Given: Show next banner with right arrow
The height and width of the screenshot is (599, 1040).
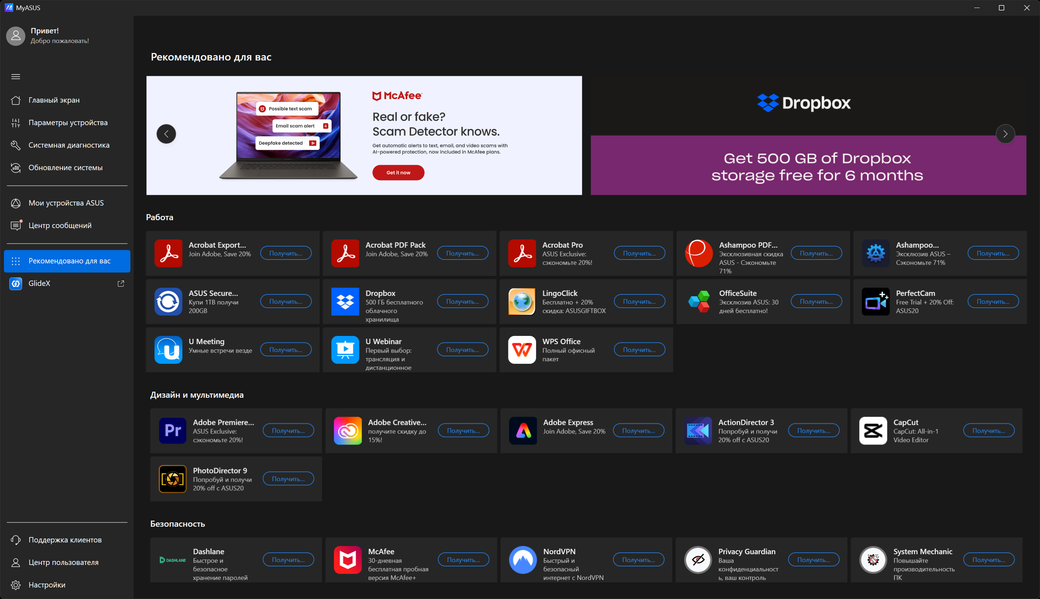Looking at the screenshot, I should click(x=1006, y=134).
